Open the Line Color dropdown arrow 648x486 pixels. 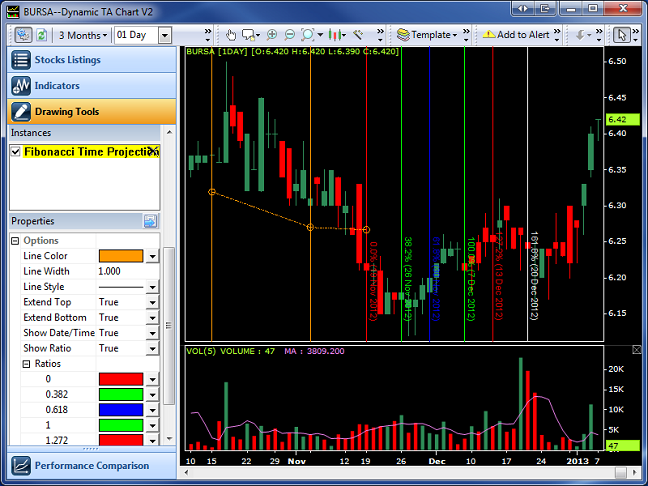tap(152, 256)
